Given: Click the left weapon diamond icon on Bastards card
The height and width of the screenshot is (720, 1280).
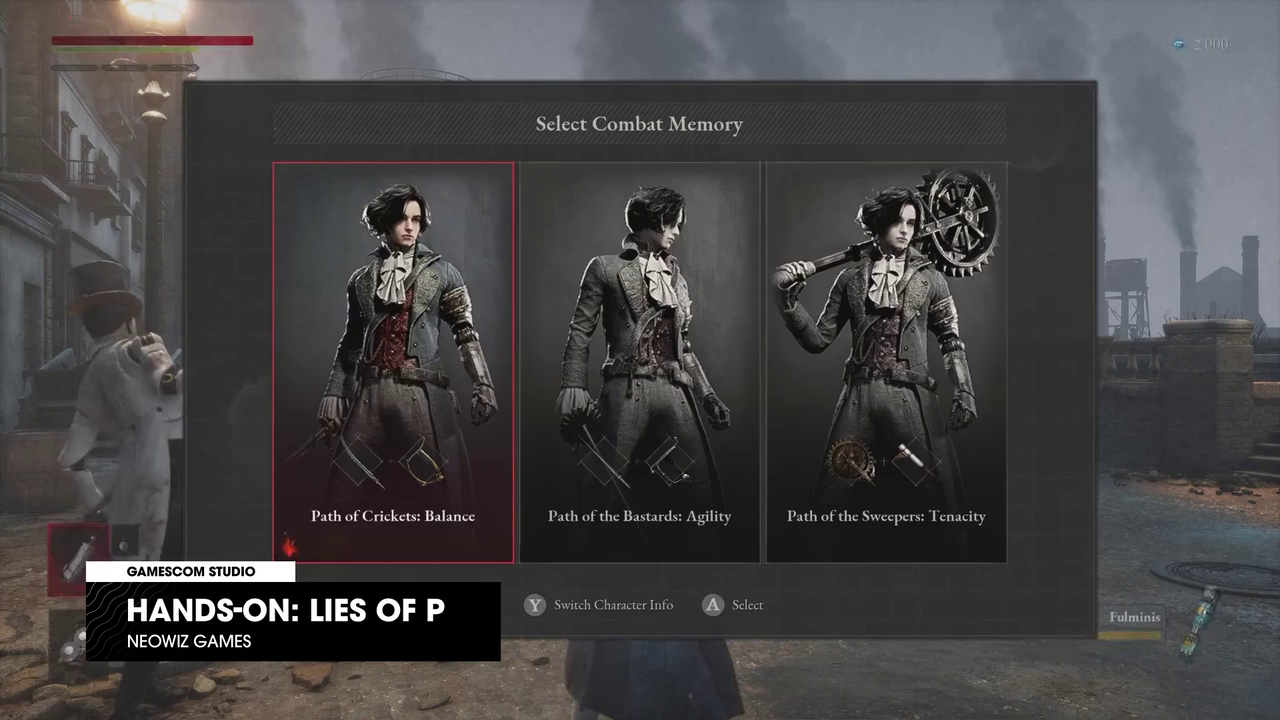Looking at the screenshot, I should [603, 460].
